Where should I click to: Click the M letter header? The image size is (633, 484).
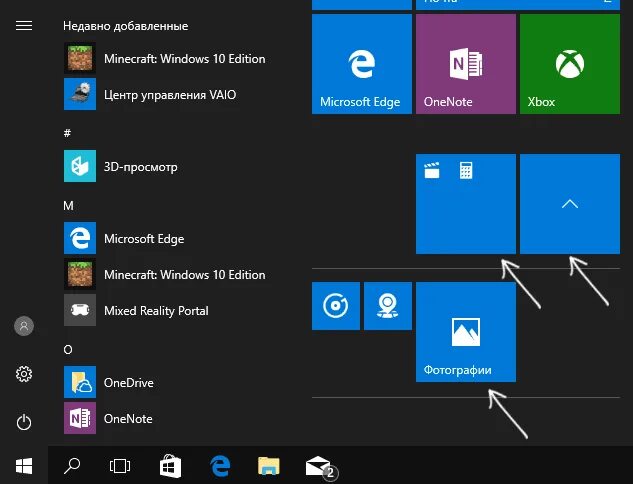68,205
